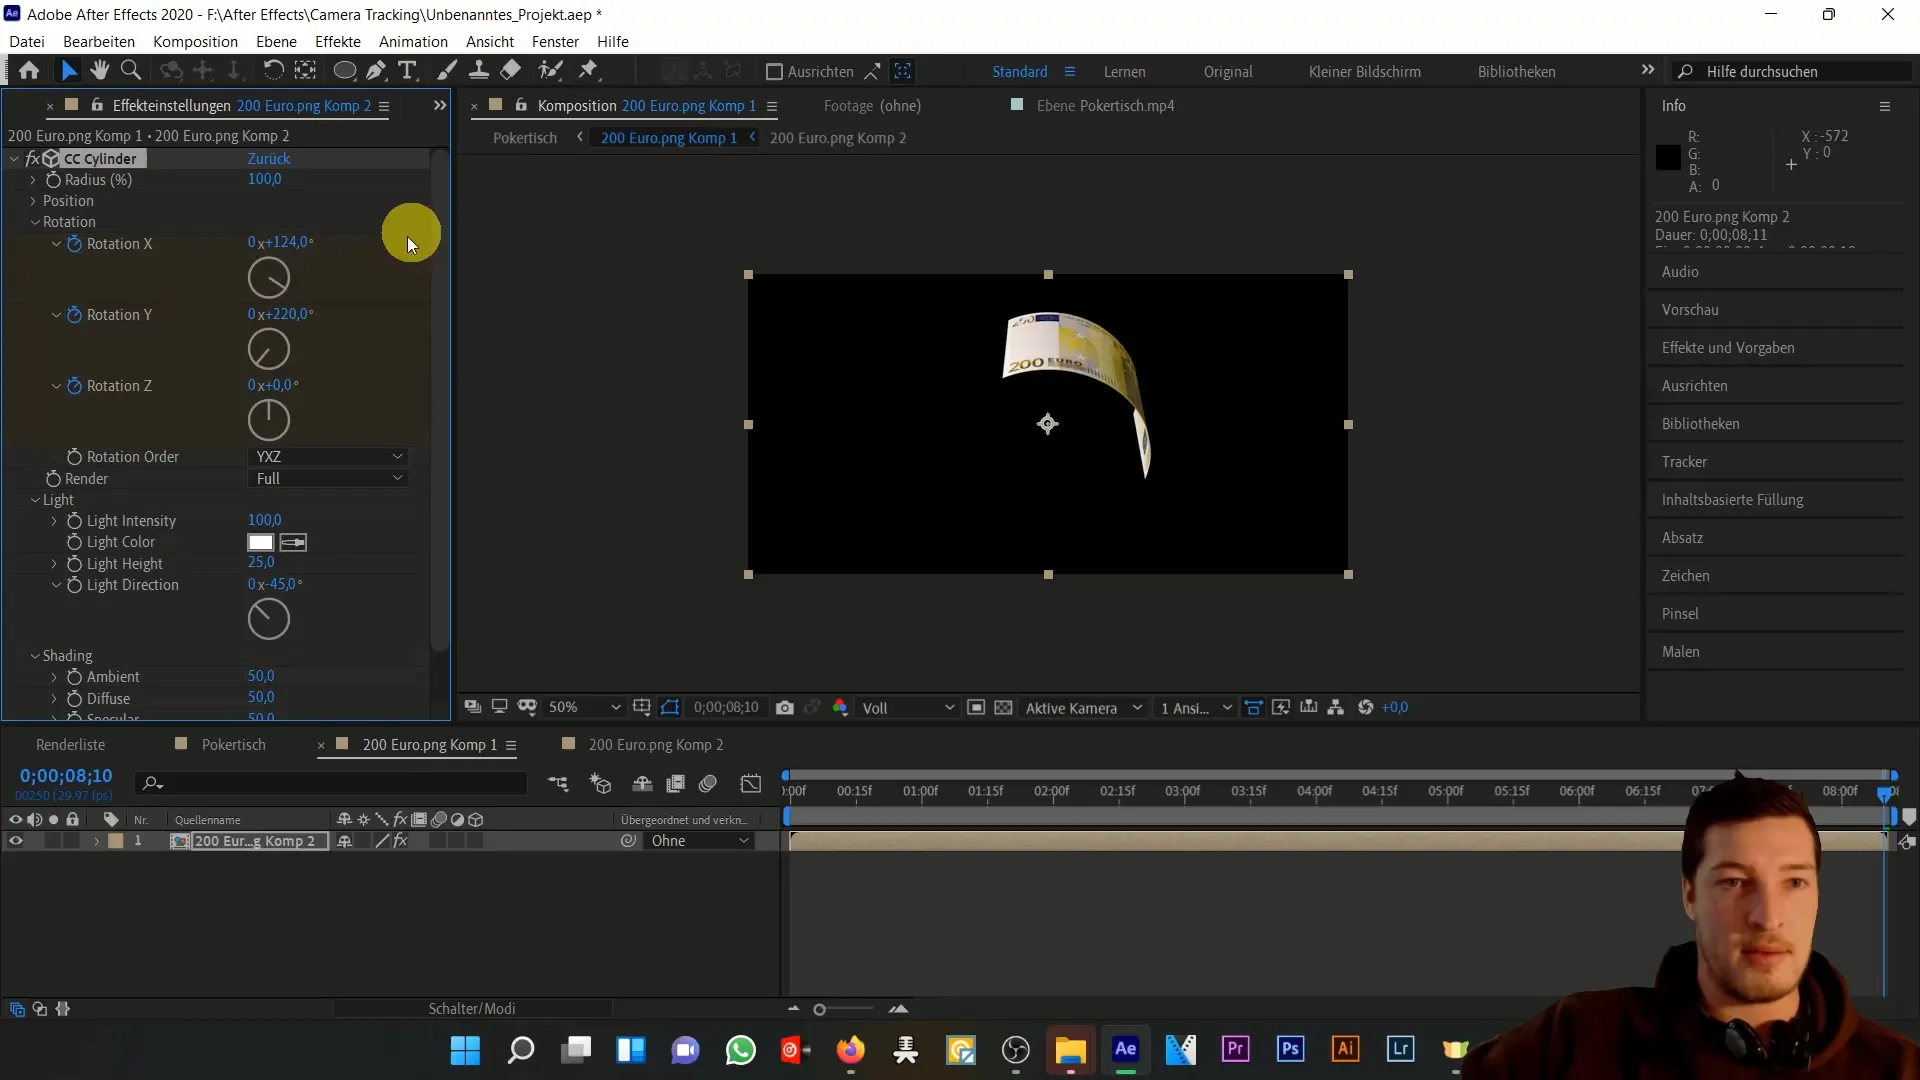Open the Effekte menu in menu bar
Viewport: 1920px width, 1080px height.
338,41
